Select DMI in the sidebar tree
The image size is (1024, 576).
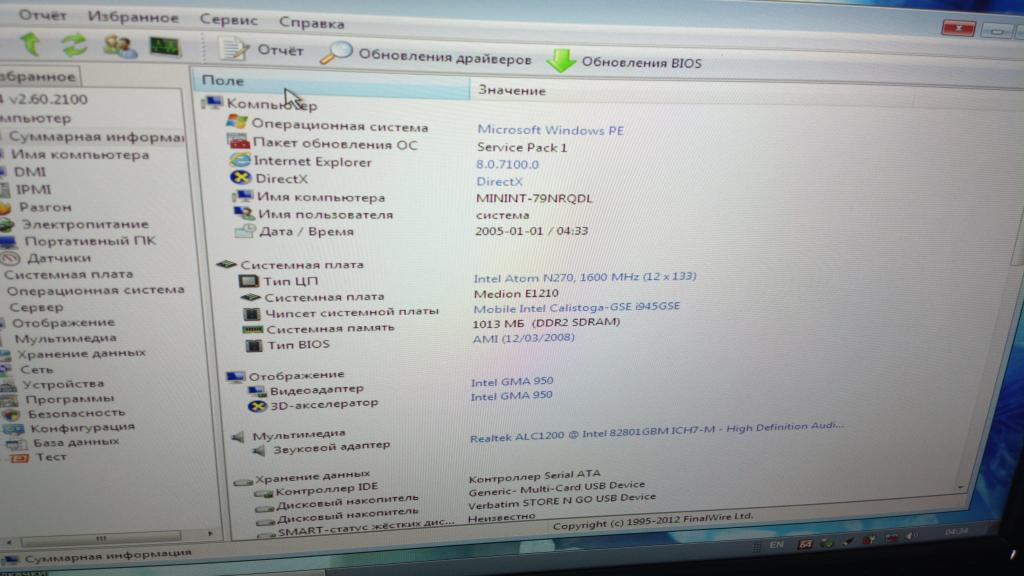click(29, 172)
